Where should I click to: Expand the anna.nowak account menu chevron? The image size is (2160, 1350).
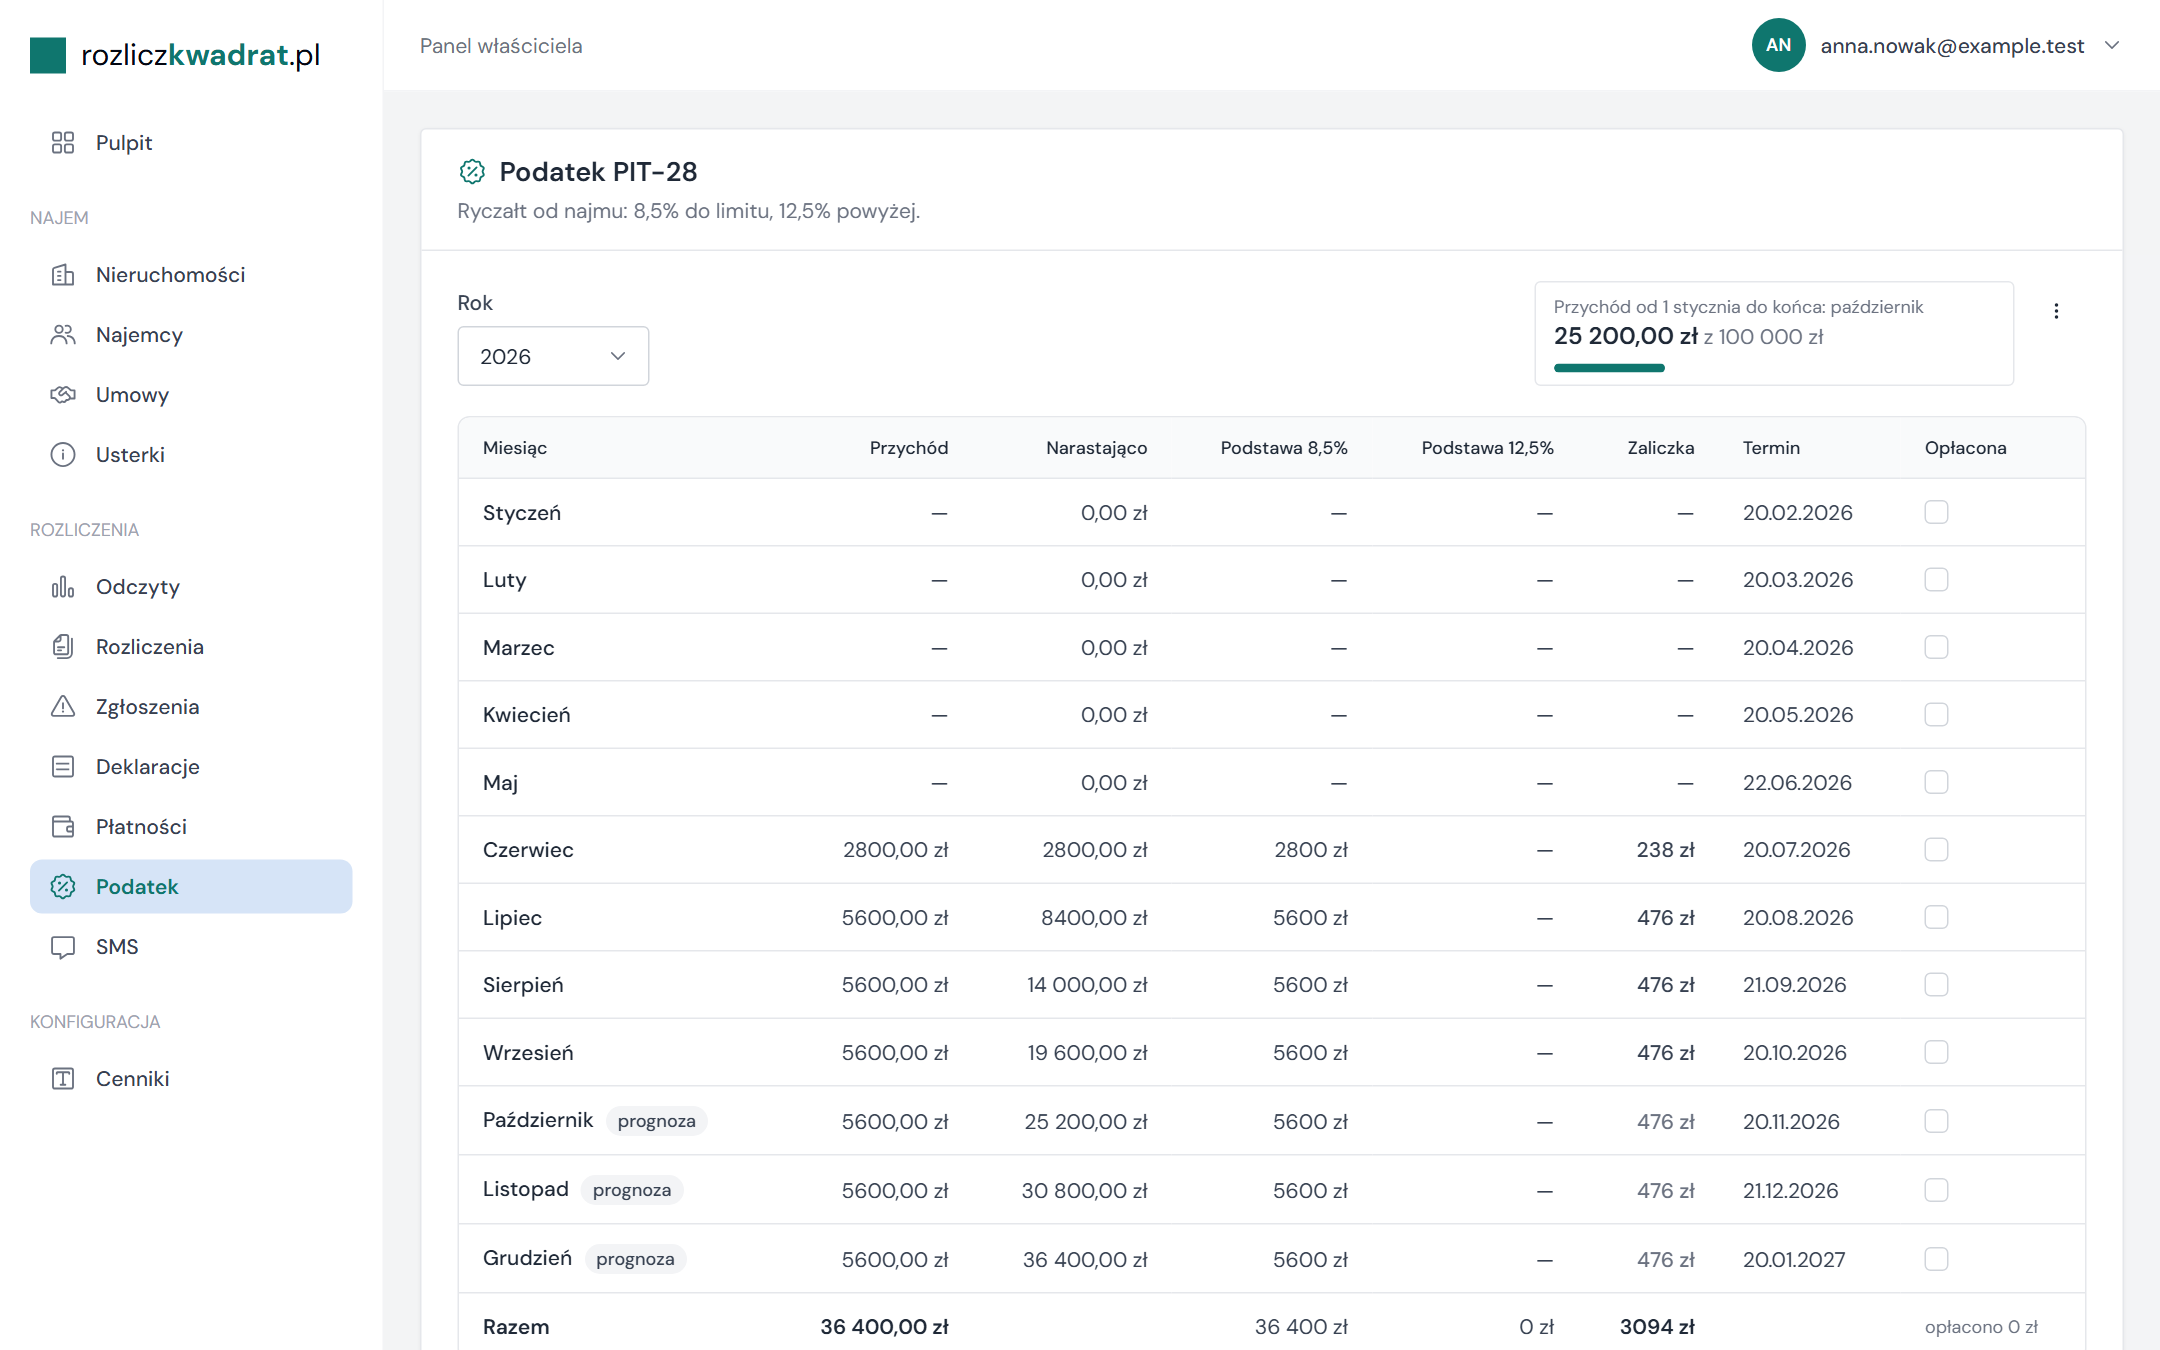[2112, 45]
